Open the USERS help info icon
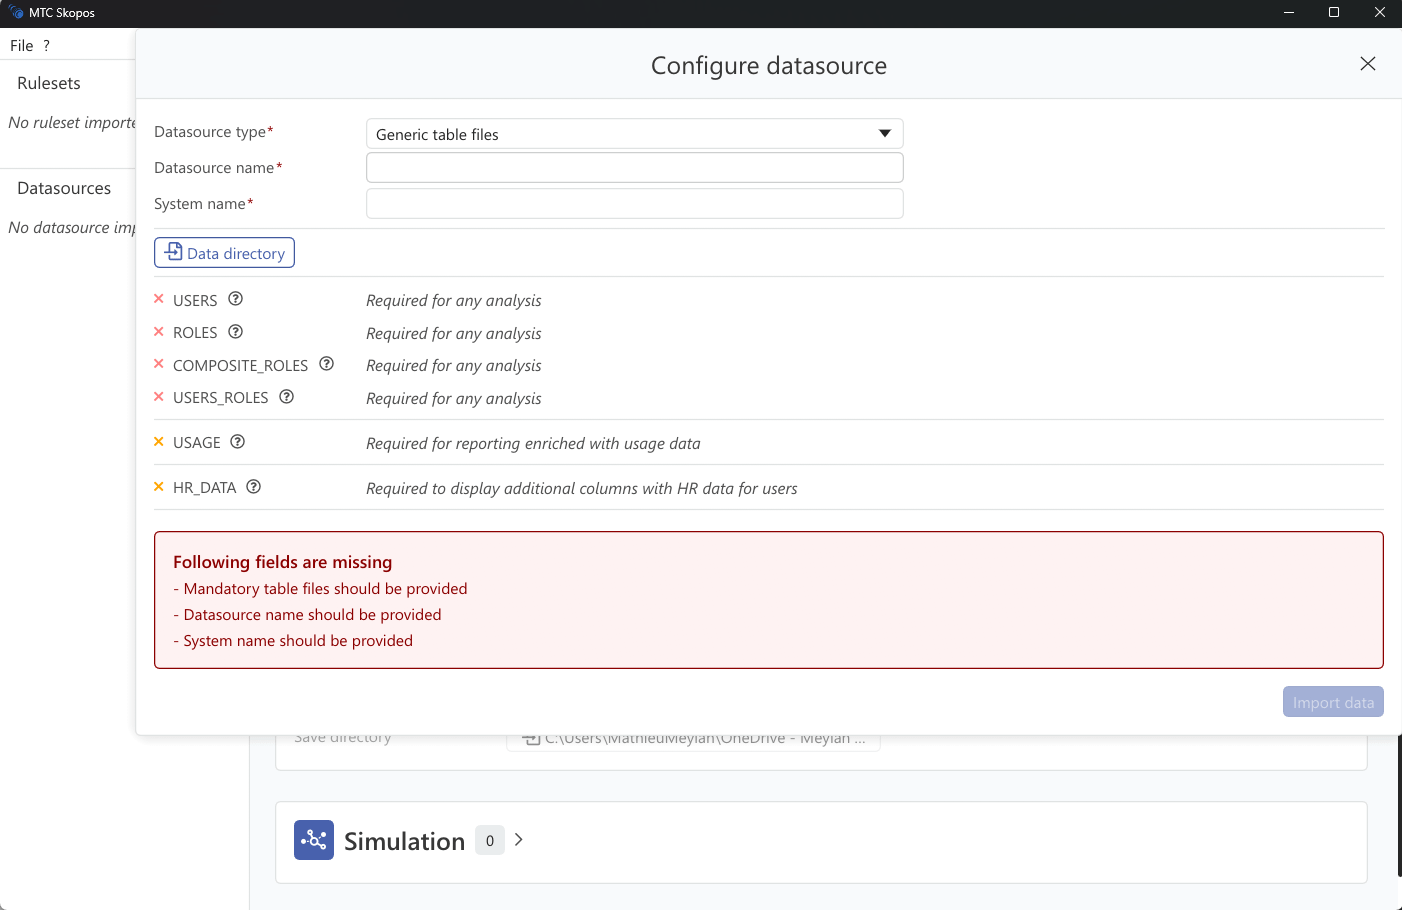Image resolution: width=1402 pixels, height=910 pixels. tap(235, 298)
